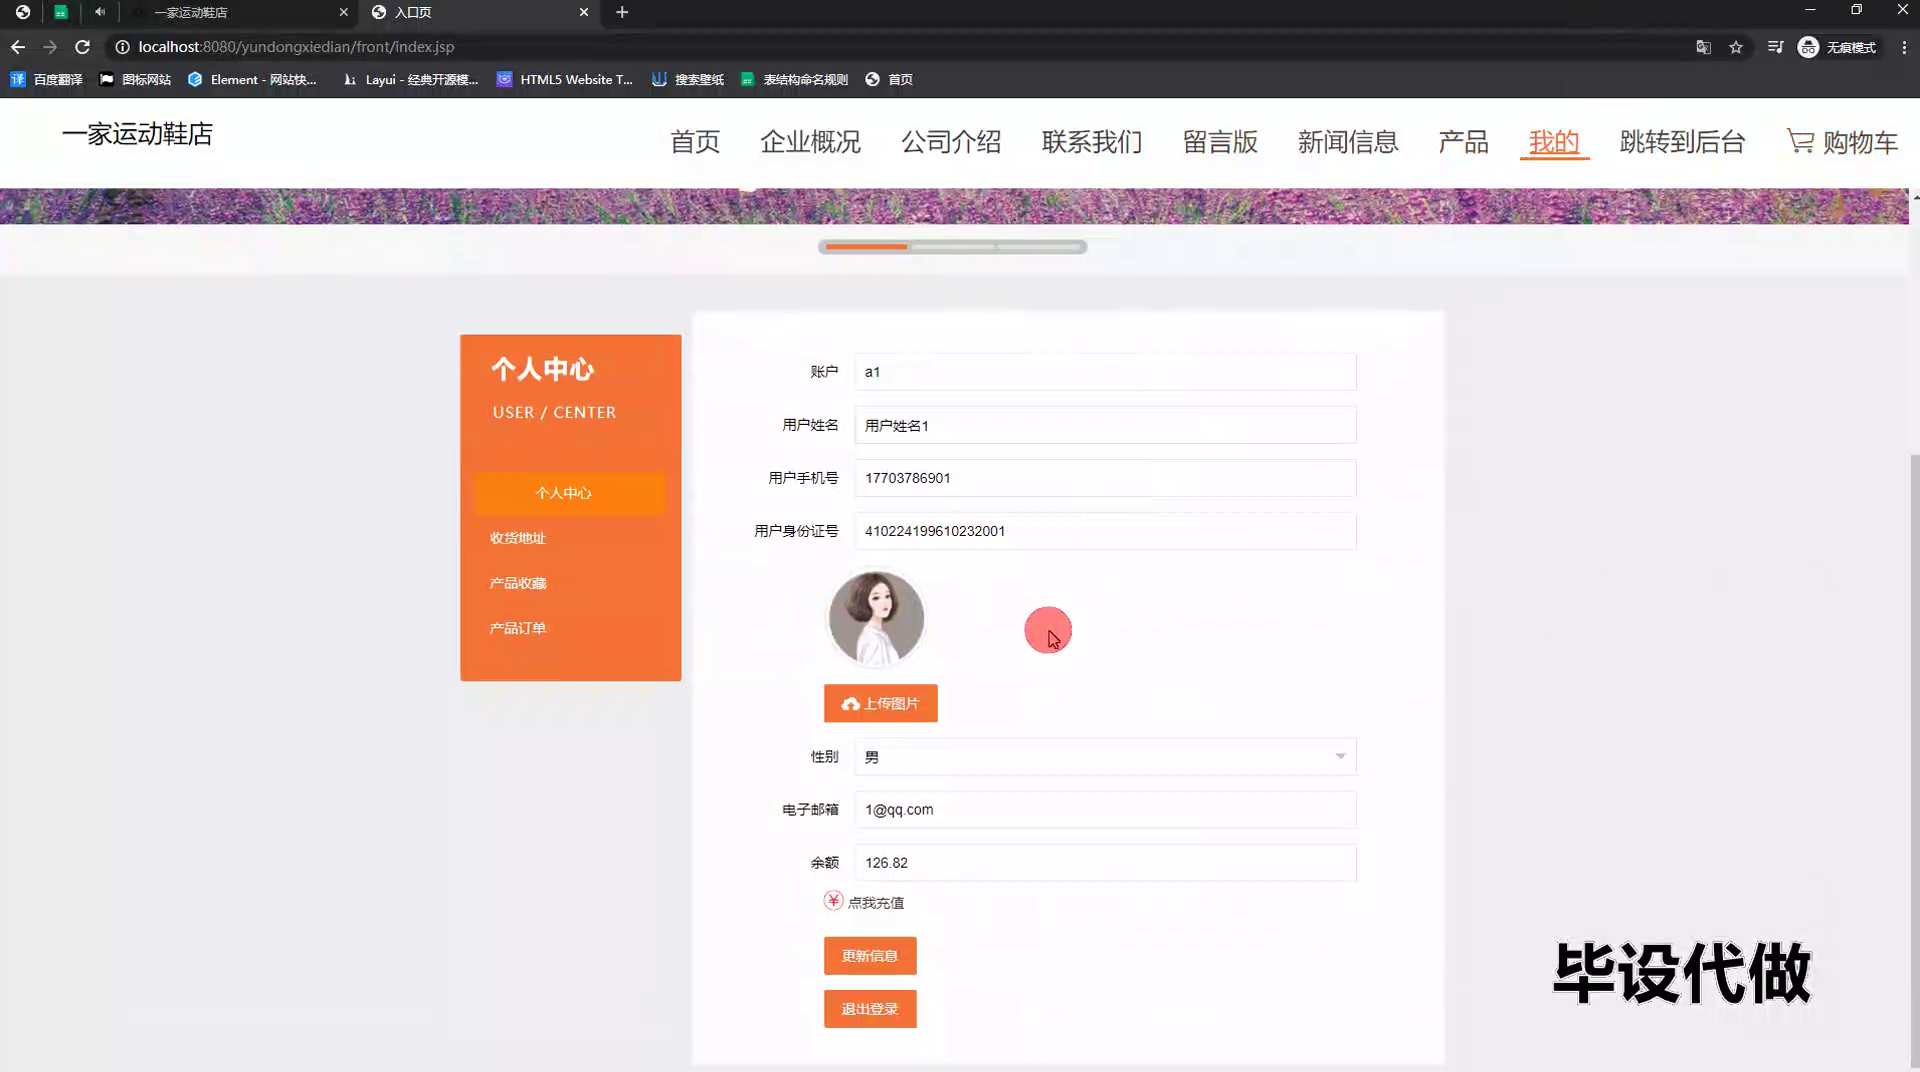Open the 百度翻译 bookmark
The height and width of the screenshot is (1072, 1920).
(x=47, y=79)
